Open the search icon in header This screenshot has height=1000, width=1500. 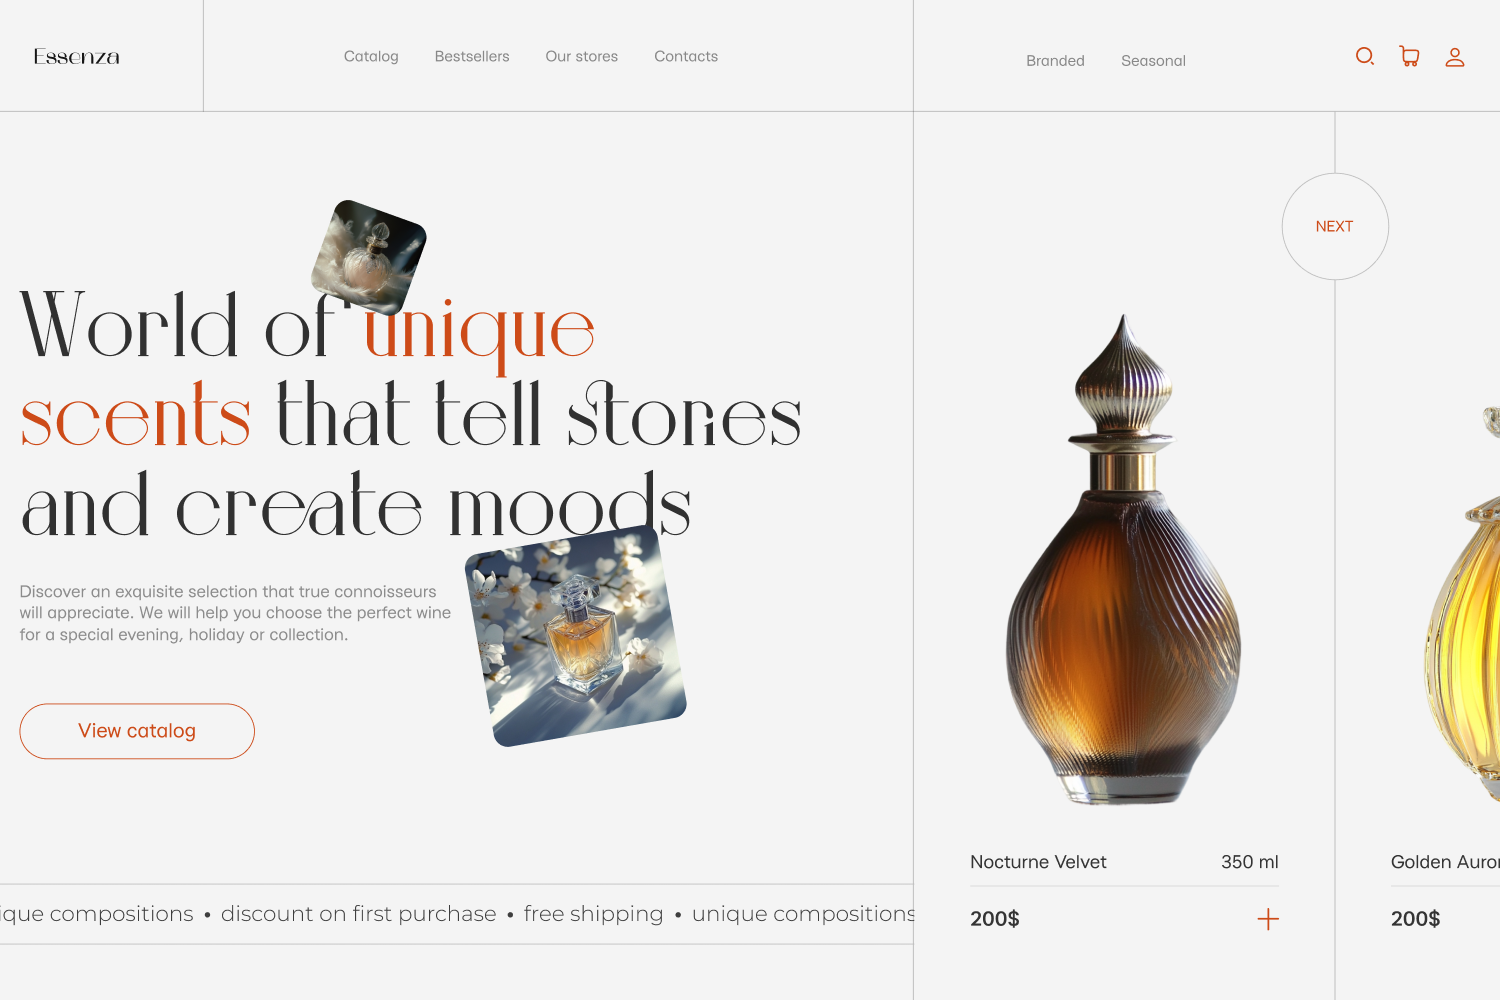pos(1365,57)
